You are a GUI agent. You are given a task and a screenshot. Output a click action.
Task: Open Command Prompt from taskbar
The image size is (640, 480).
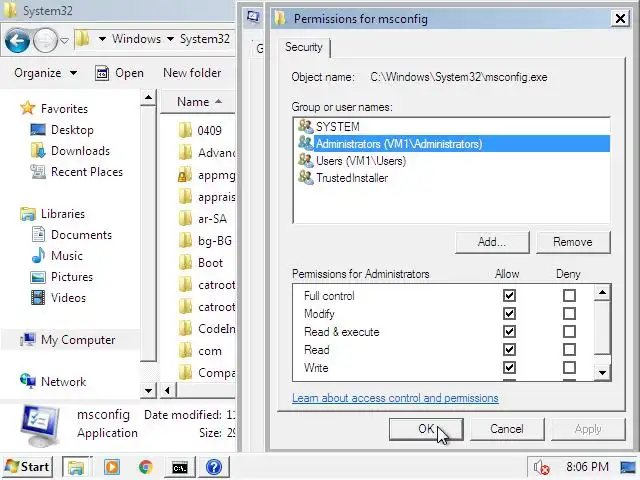180,467
